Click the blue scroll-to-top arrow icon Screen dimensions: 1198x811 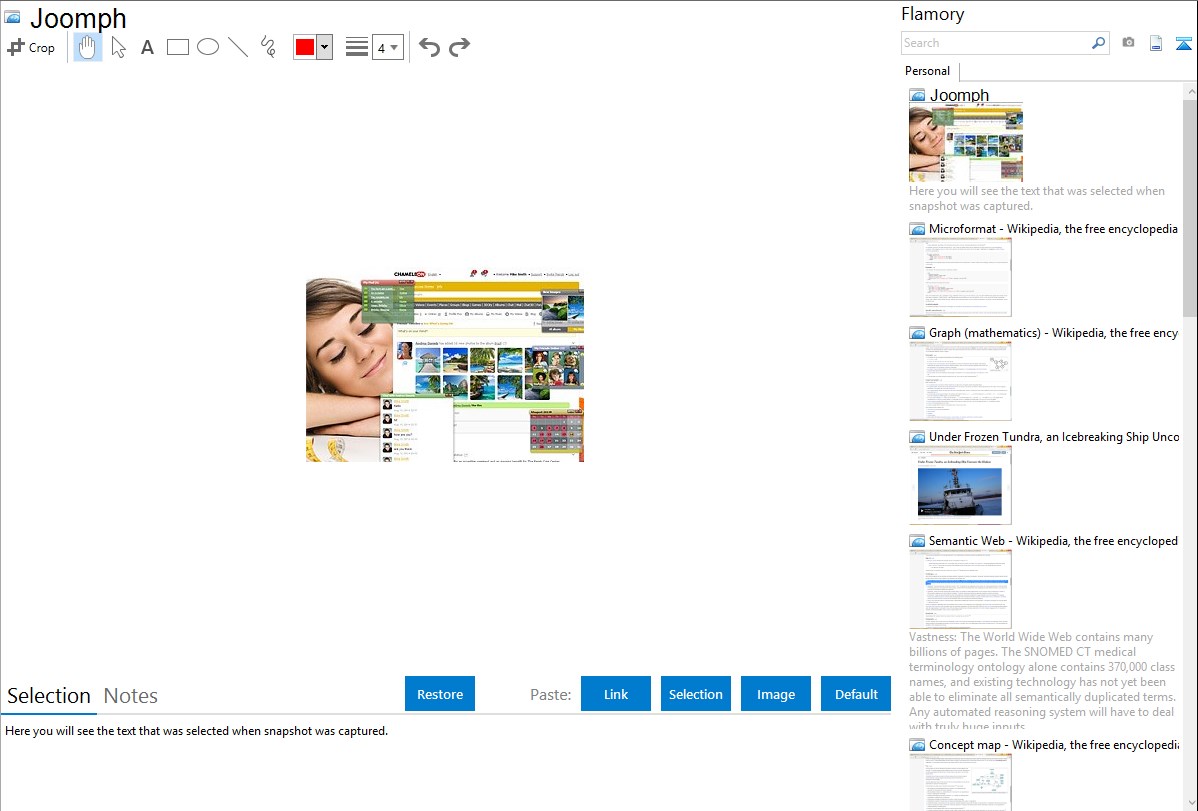(x=1184, y=43)
